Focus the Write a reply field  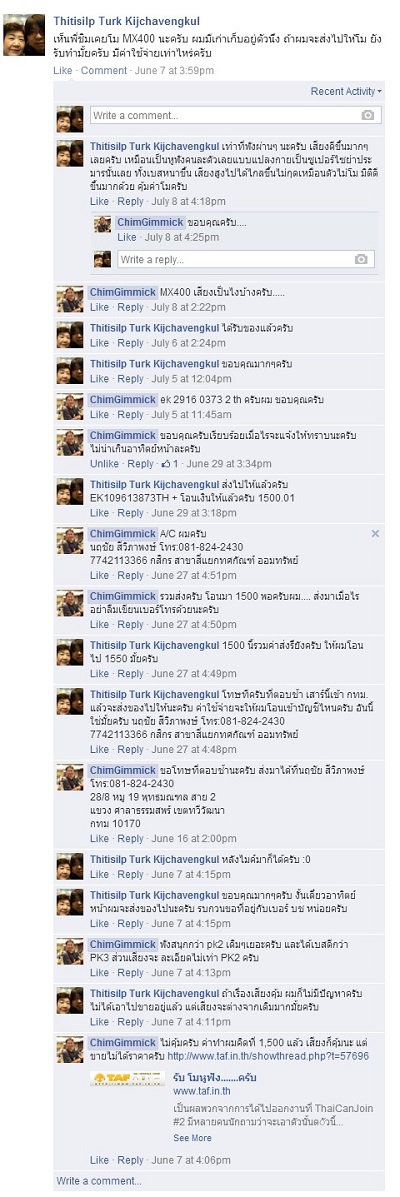click(246, 260)
